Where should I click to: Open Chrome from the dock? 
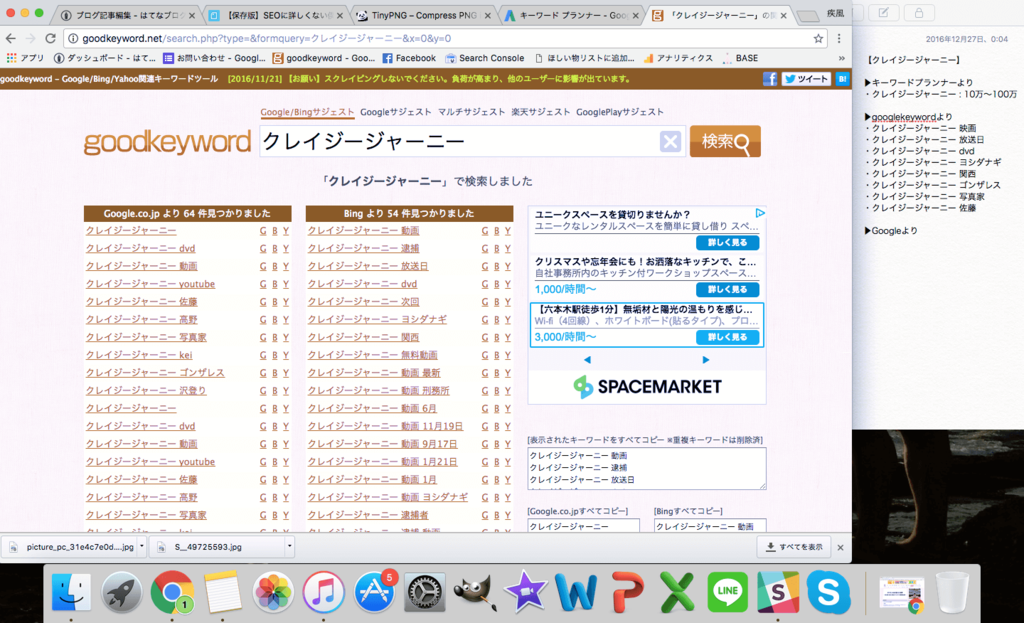pyautogui.click(x=172, y=592)
